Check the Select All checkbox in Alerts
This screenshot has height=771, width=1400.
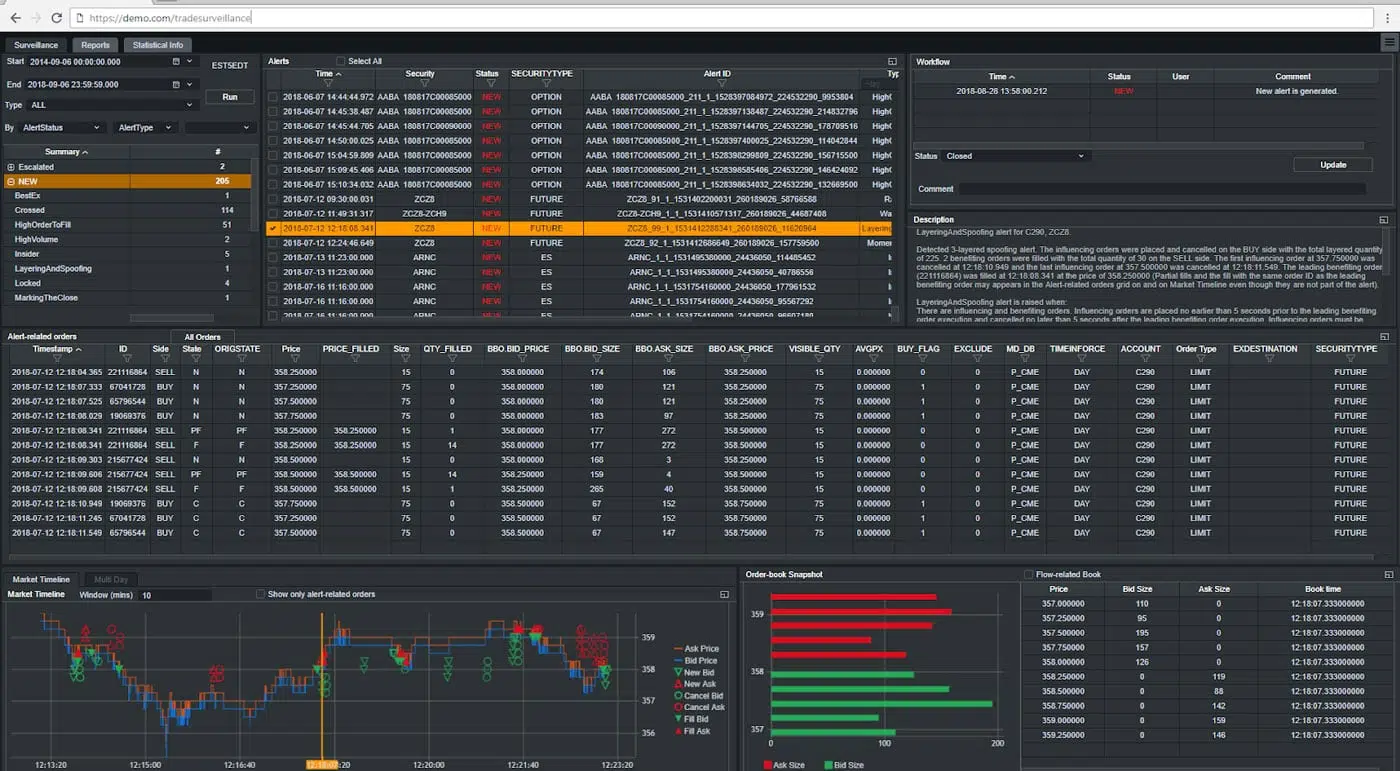click(x=341, y=62)
